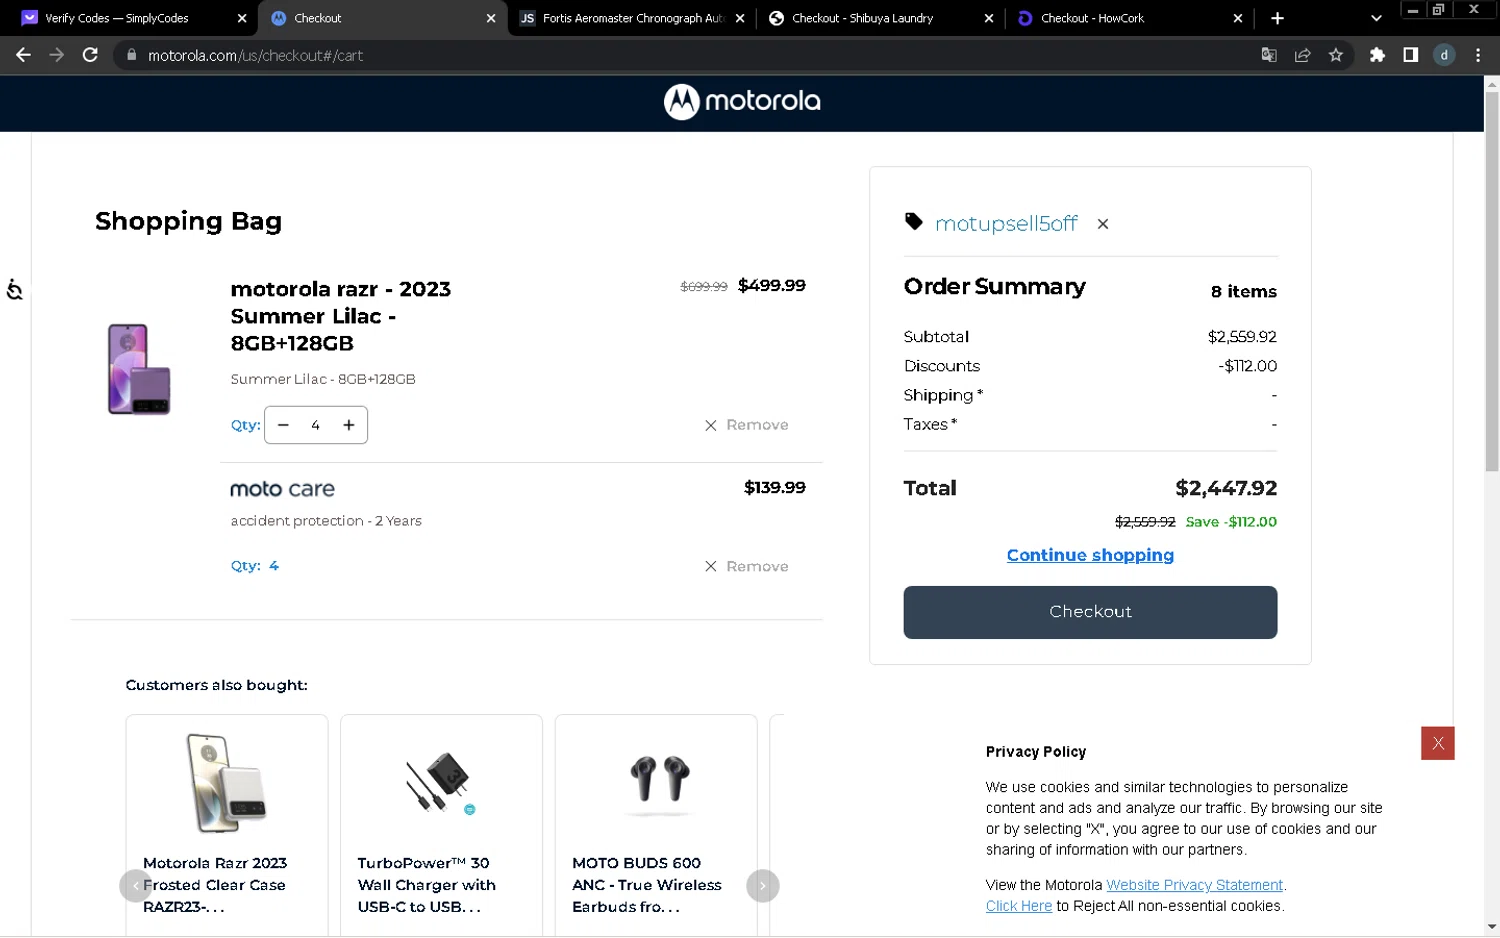Bookmark this page with star icon
The width and height of the screenshot is (1500, 938).
click(x=1336, y=55)
